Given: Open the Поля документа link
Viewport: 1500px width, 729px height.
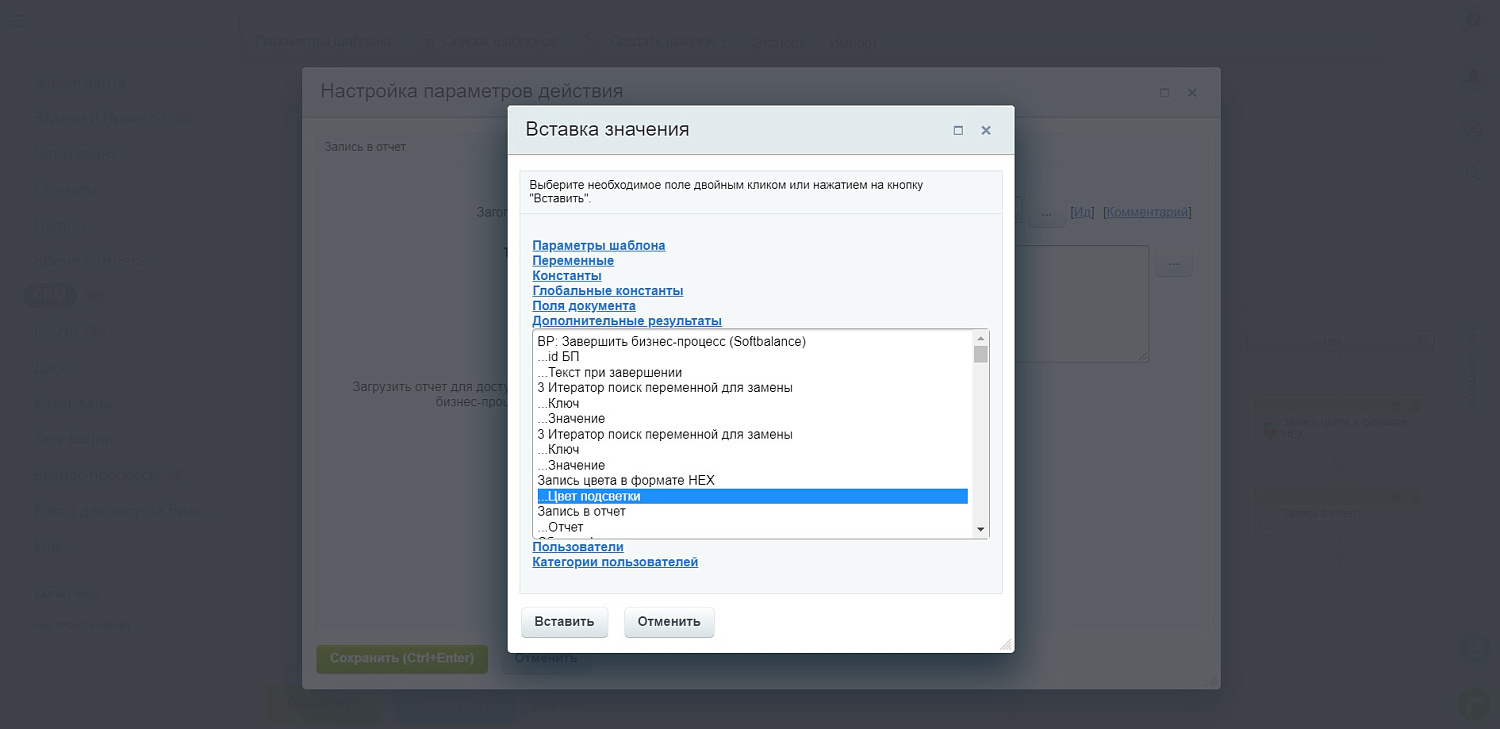Looking at the screenshot, I should (584, 305).
